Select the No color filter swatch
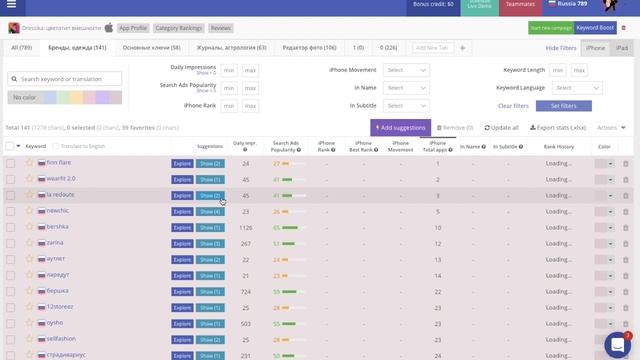 25,98
